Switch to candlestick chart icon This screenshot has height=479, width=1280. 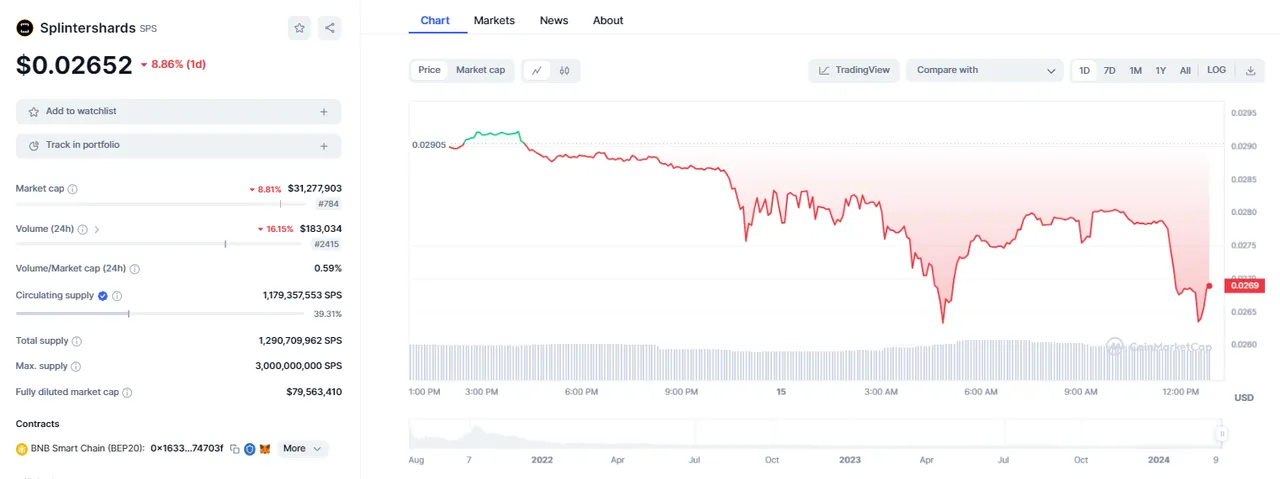point(565,70)
